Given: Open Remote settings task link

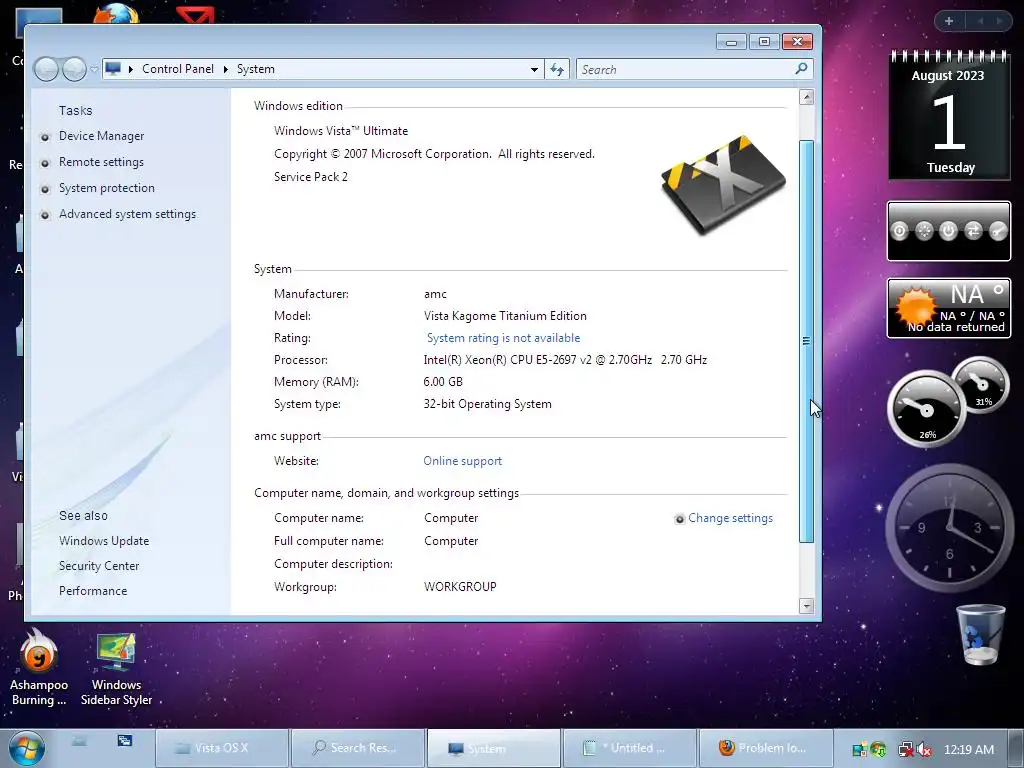Looking at the screenshot, I should [x=101, y=162].
